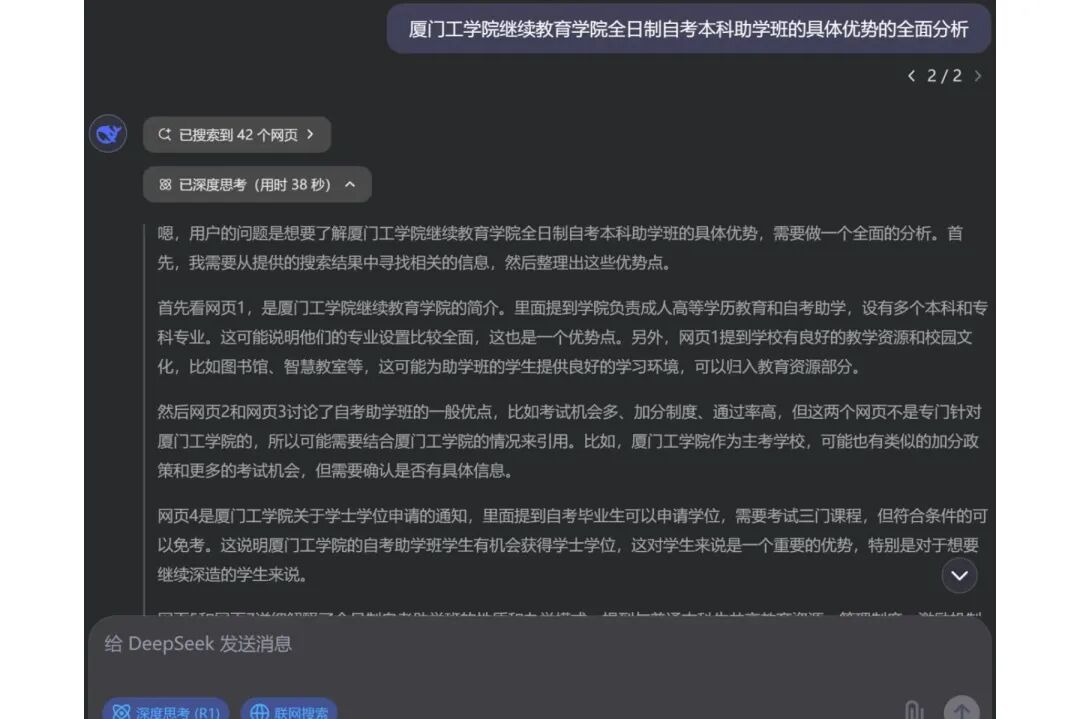
Task: Toggle 联网搜索 web search mode
Action: pos(289,709)
